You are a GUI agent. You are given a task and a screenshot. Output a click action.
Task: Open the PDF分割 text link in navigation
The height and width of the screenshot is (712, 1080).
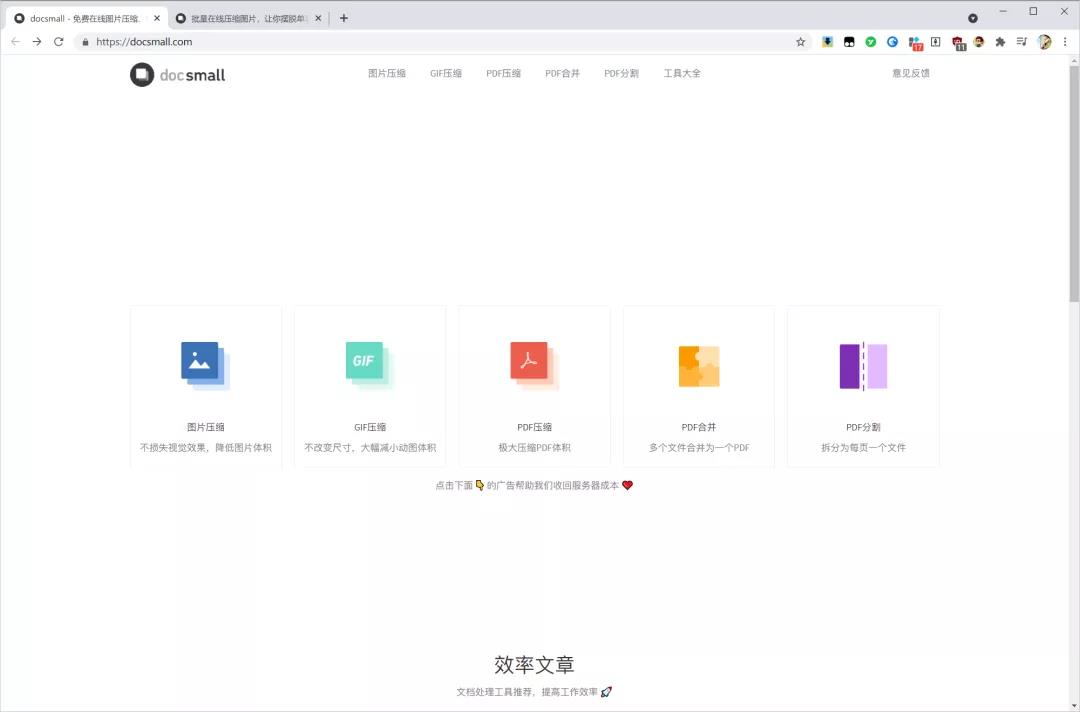coord(621,73)
